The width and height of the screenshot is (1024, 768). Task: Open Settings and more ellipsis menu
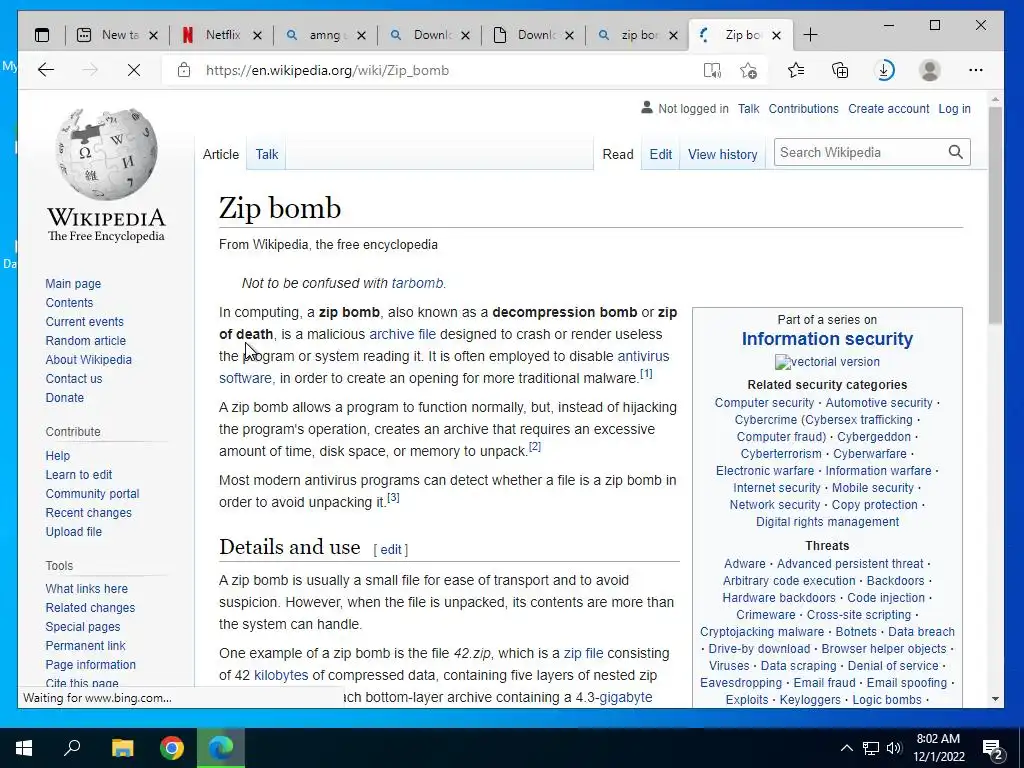click(976, 70)
